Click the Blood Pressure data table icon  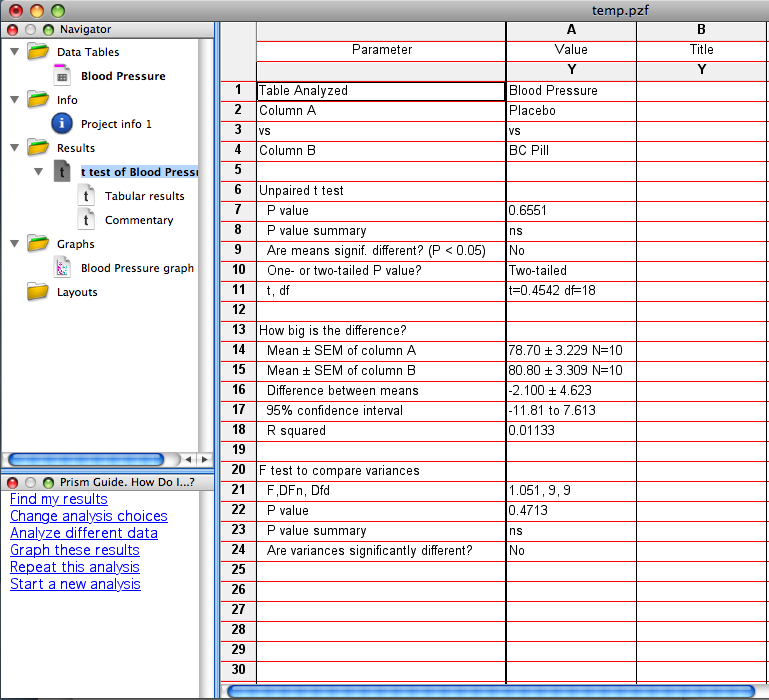62,75
